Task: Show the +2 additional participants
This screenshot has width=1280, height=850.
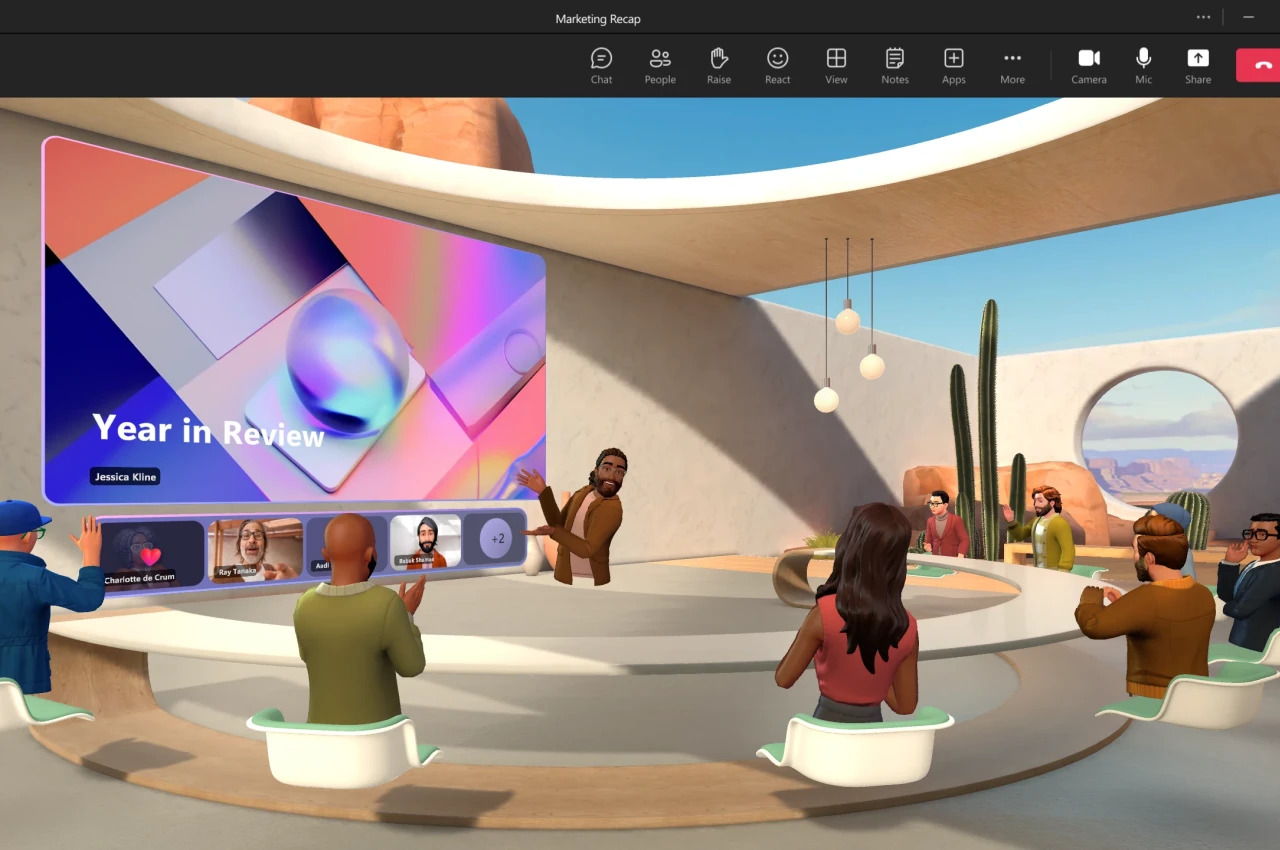Action: click(x=497, y=538)
